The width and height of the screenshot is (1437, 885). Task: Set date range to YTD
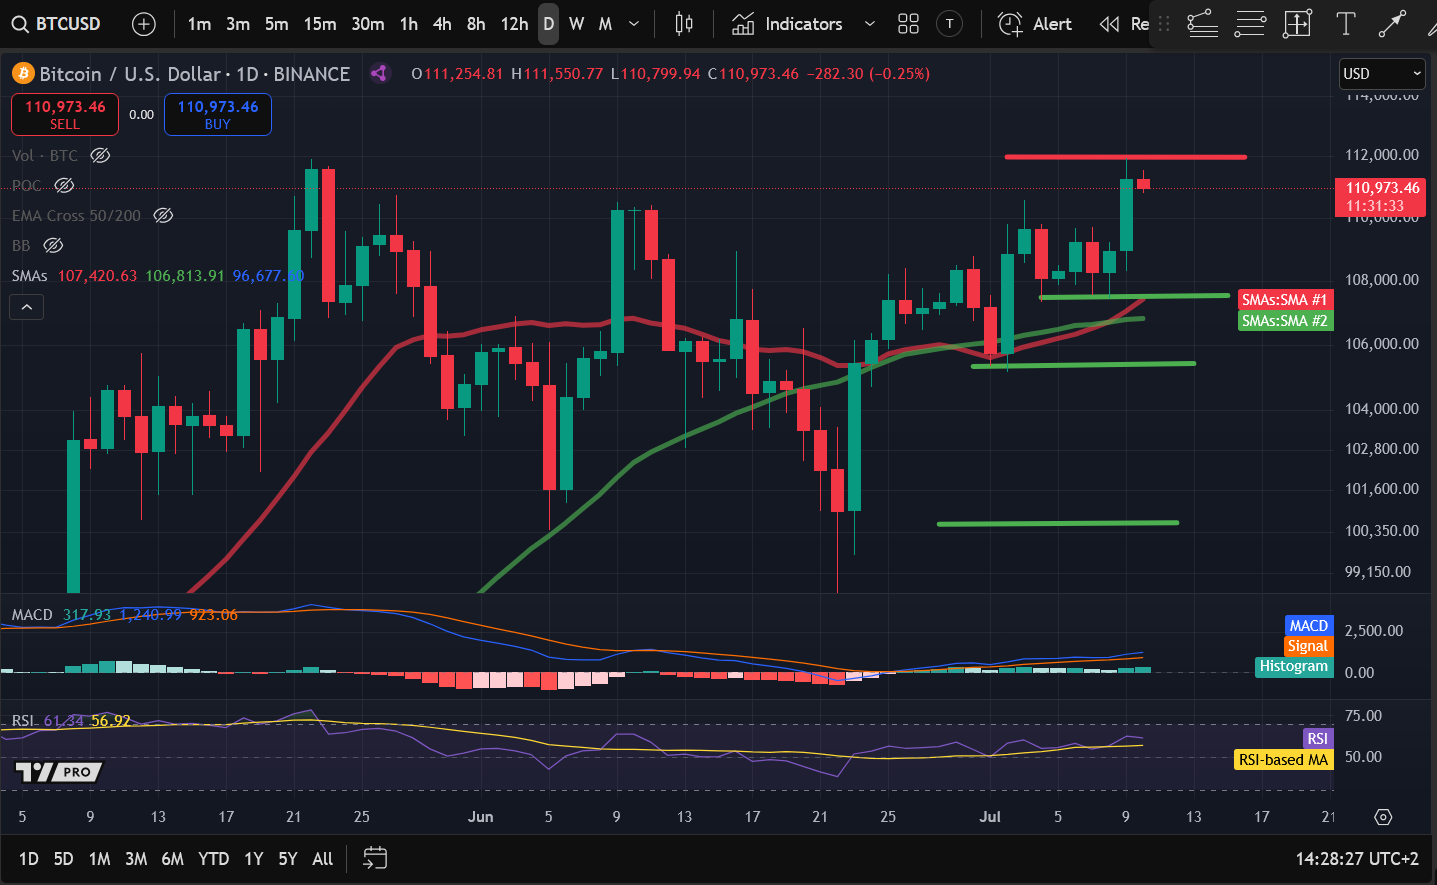[x=213, y=858]
